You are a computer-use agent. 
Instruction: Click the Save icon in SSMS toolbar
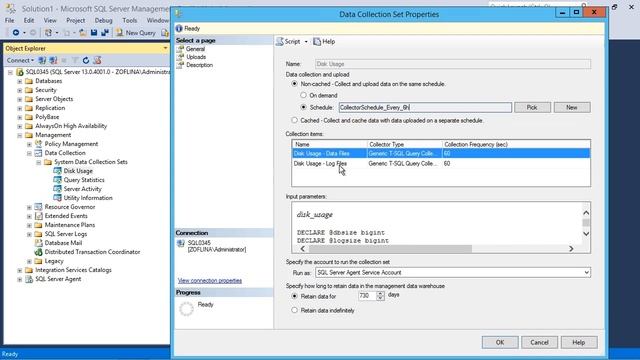[94, 33]
